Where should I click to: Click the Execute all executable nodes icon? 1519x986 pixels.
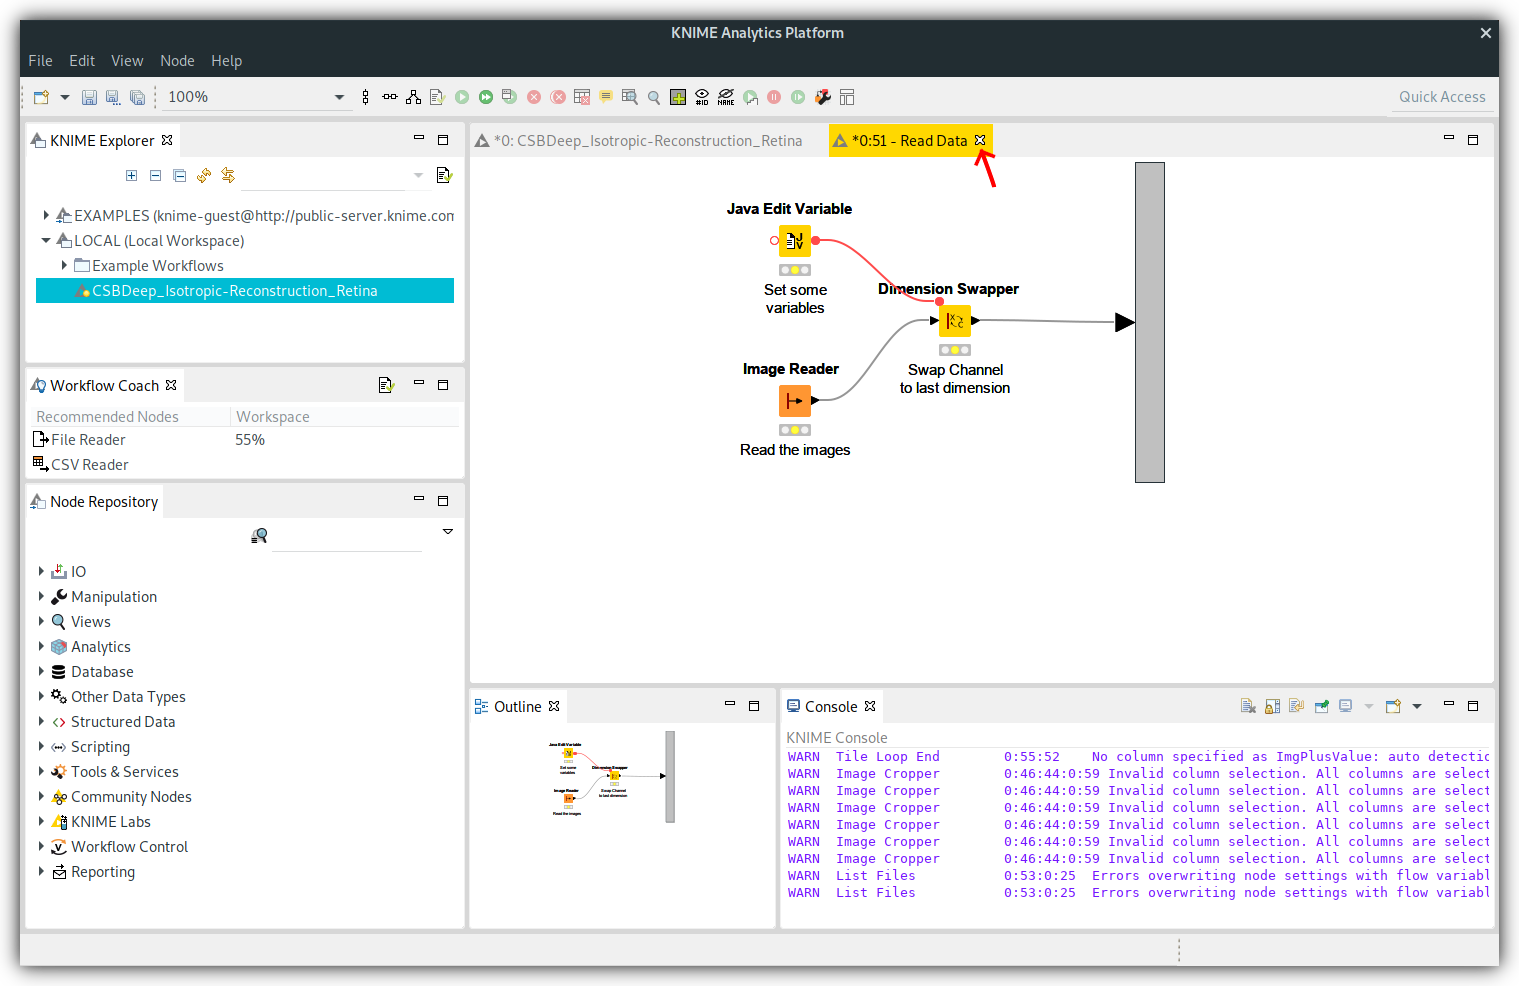(x=486, y=97)
